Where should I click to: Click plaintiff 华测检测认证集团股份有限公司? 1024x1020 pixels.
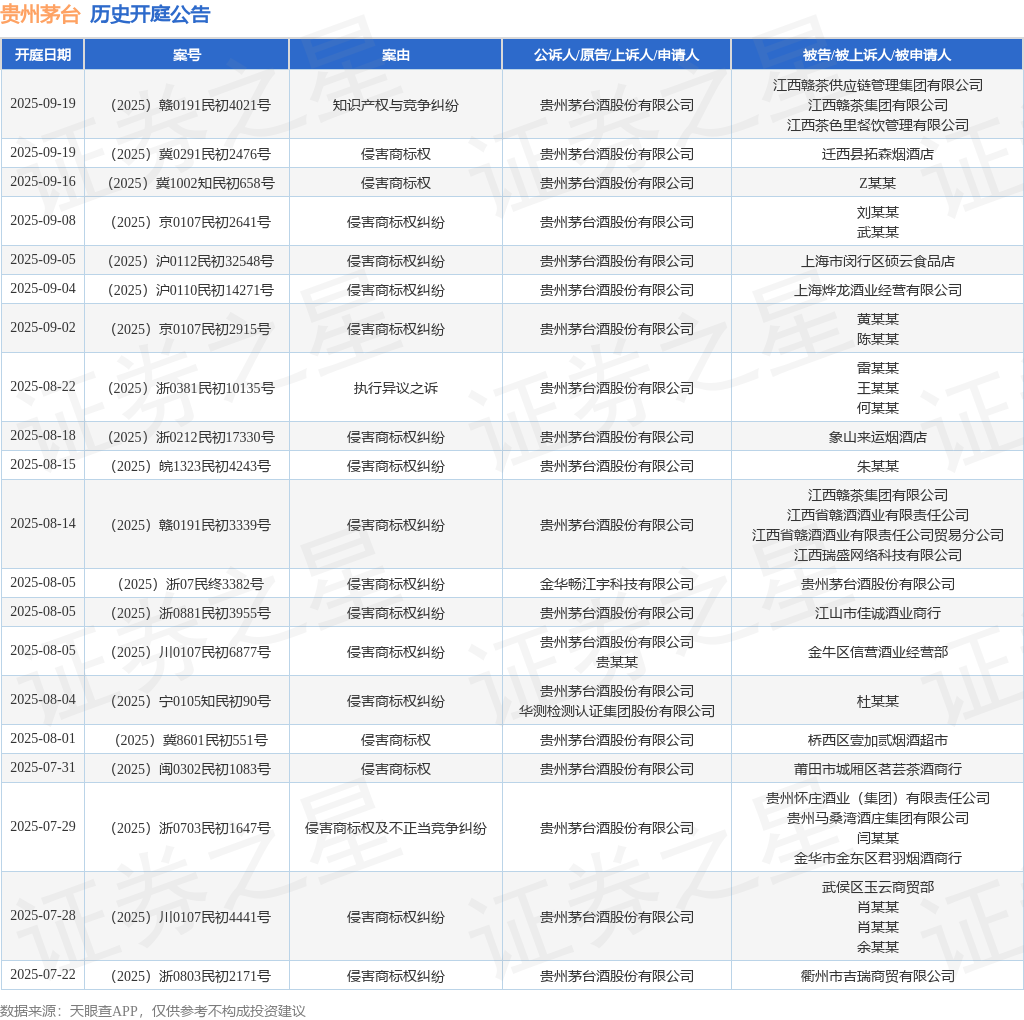616,711
